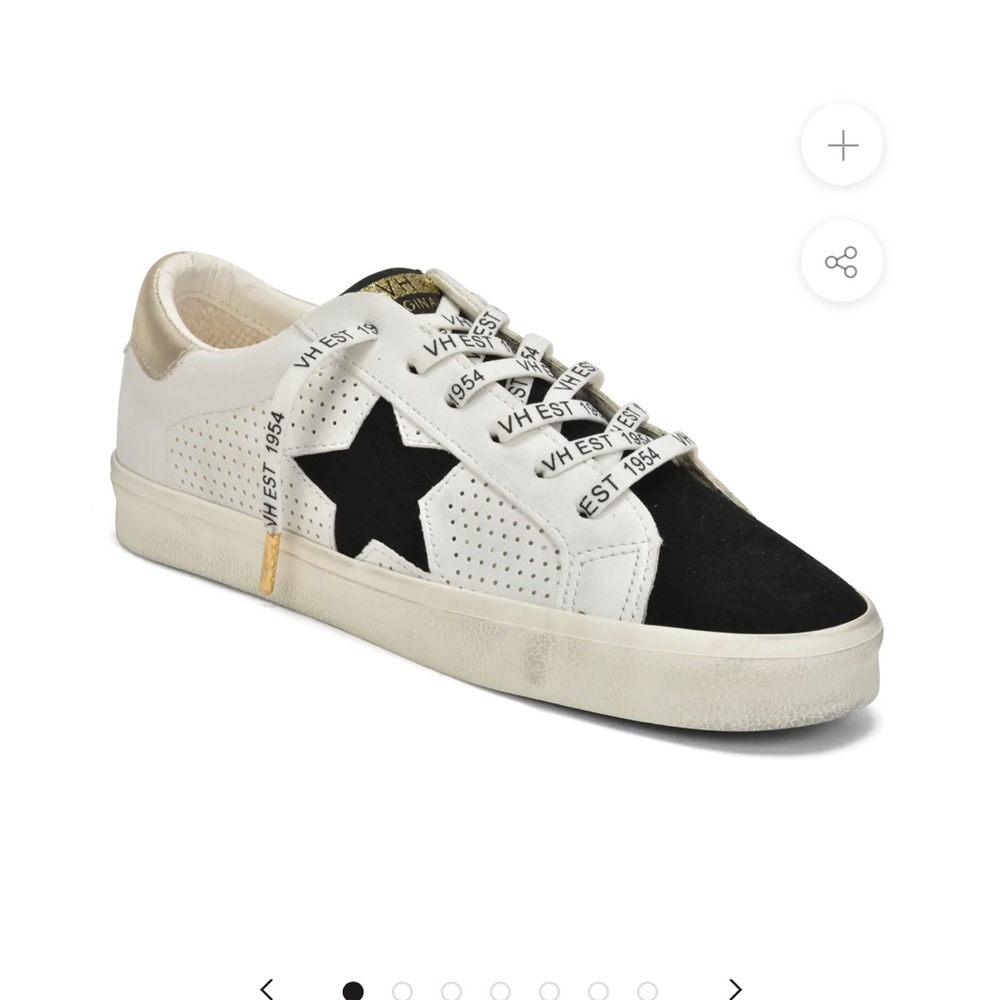
Task: Click the distressed cream sole
Action: point(497,638)
